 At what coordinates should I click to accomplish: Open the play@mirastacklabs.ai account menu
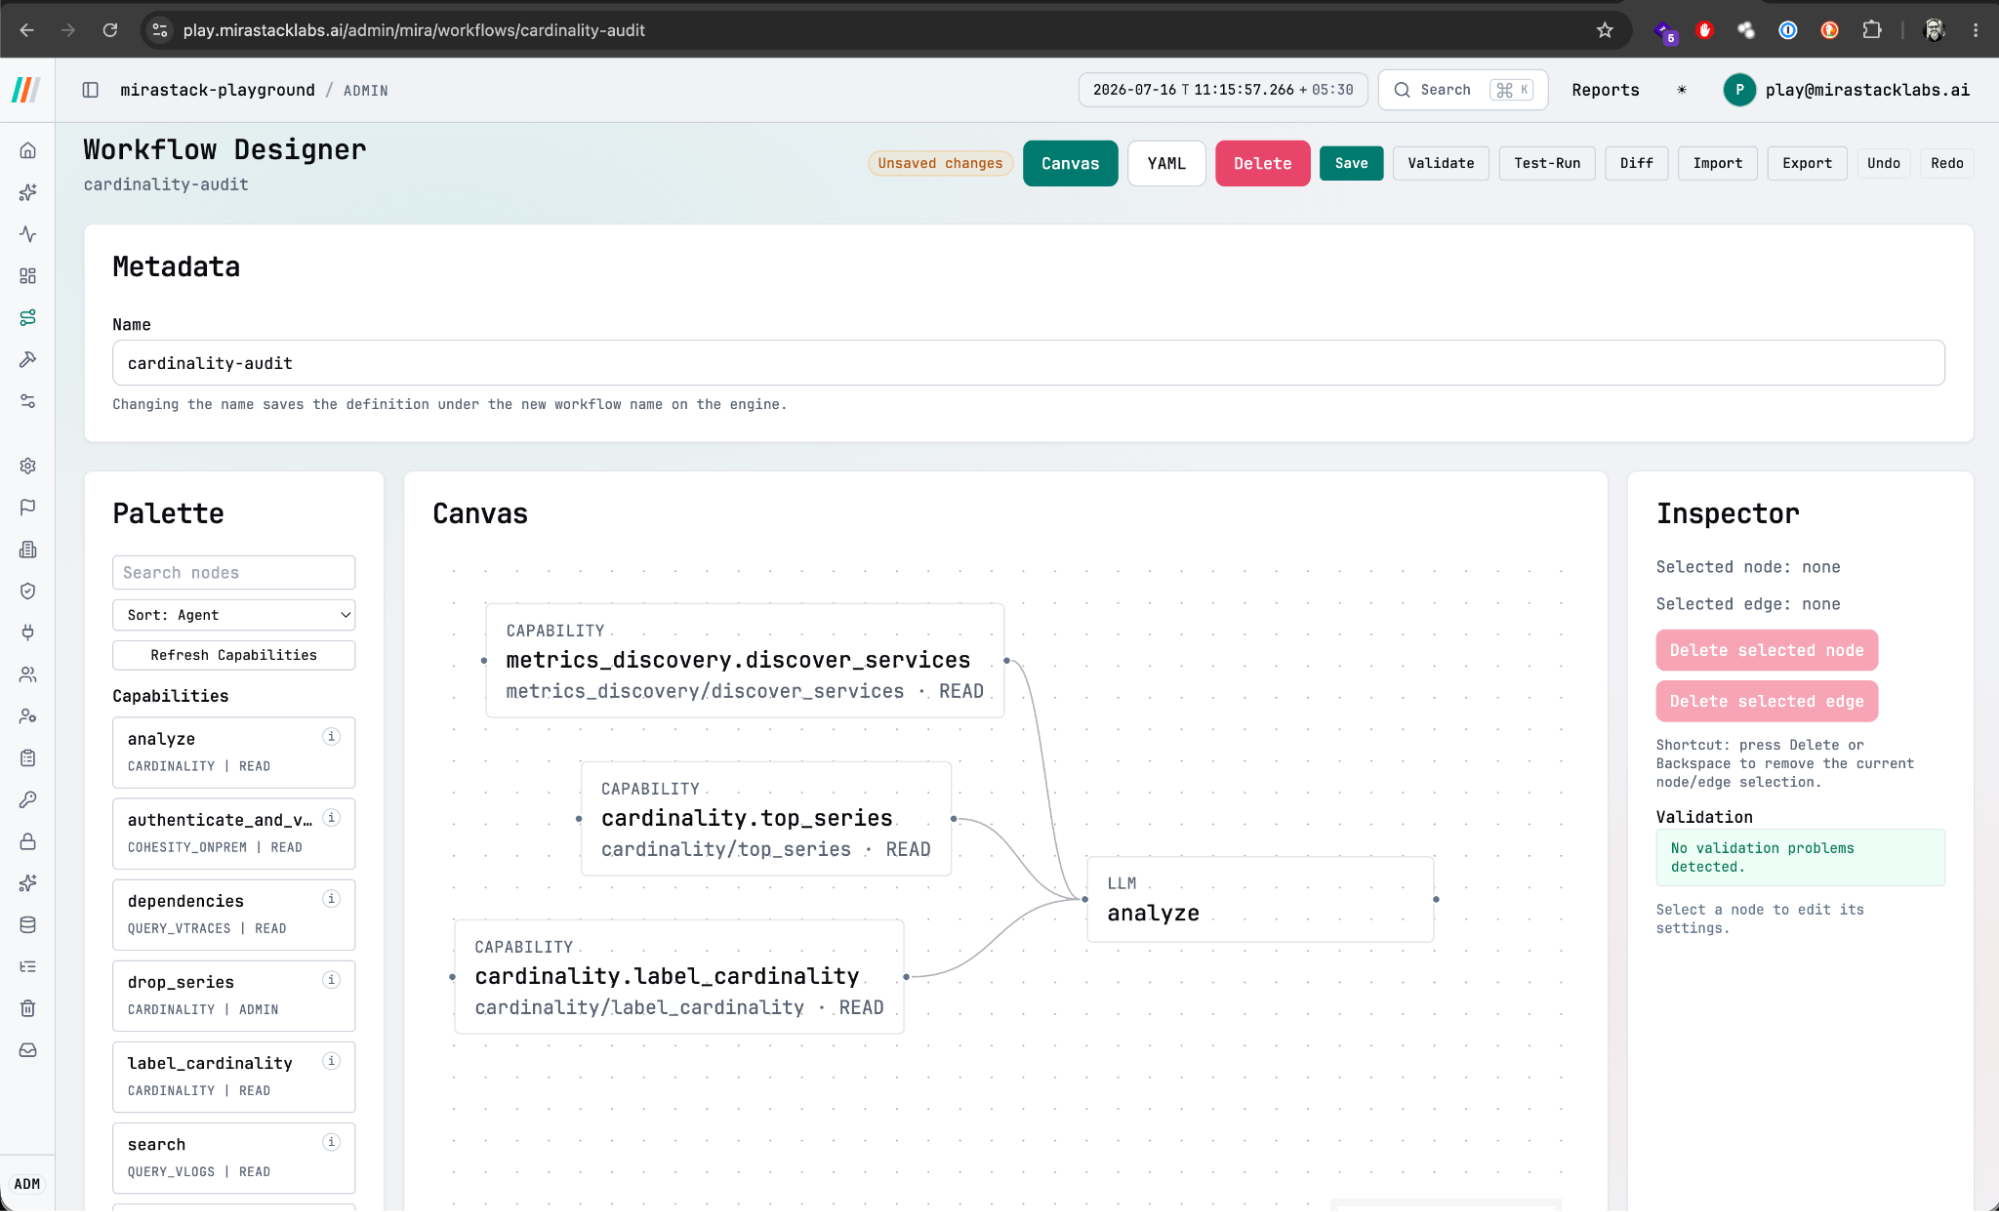pos(1847,90)
